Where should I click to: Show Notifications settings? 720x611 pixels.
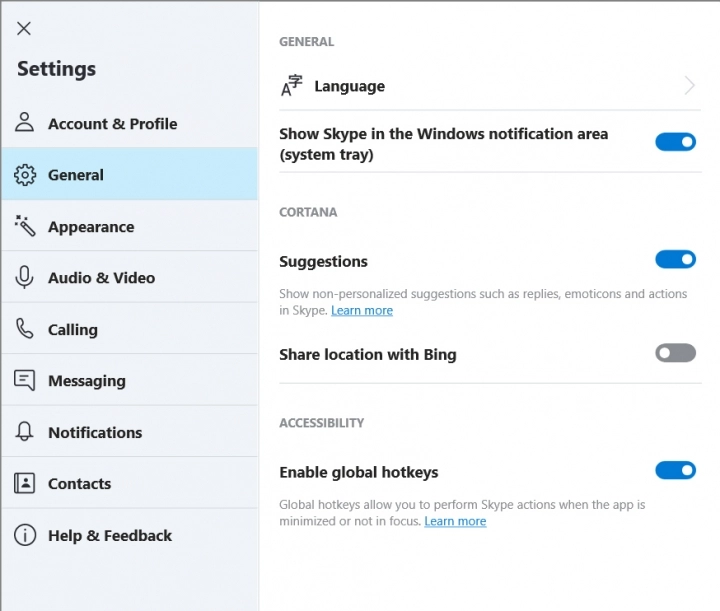coord(130,432)
